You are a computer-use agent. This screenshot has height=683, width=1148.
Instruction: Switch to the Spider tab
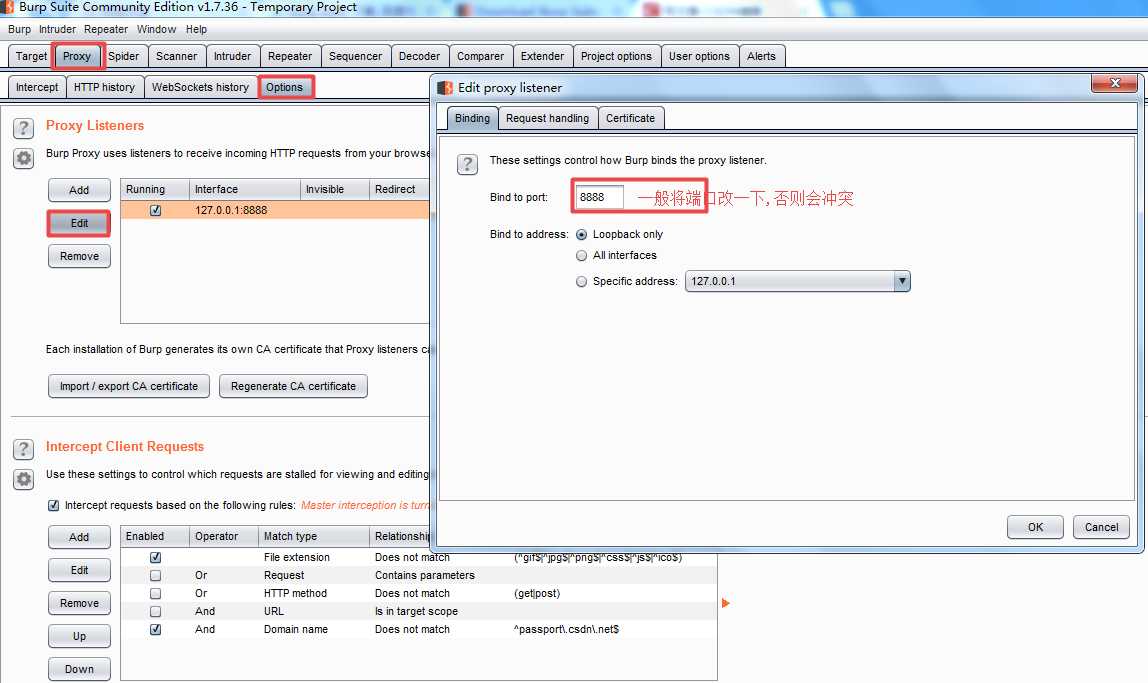(x=124, y=56)
